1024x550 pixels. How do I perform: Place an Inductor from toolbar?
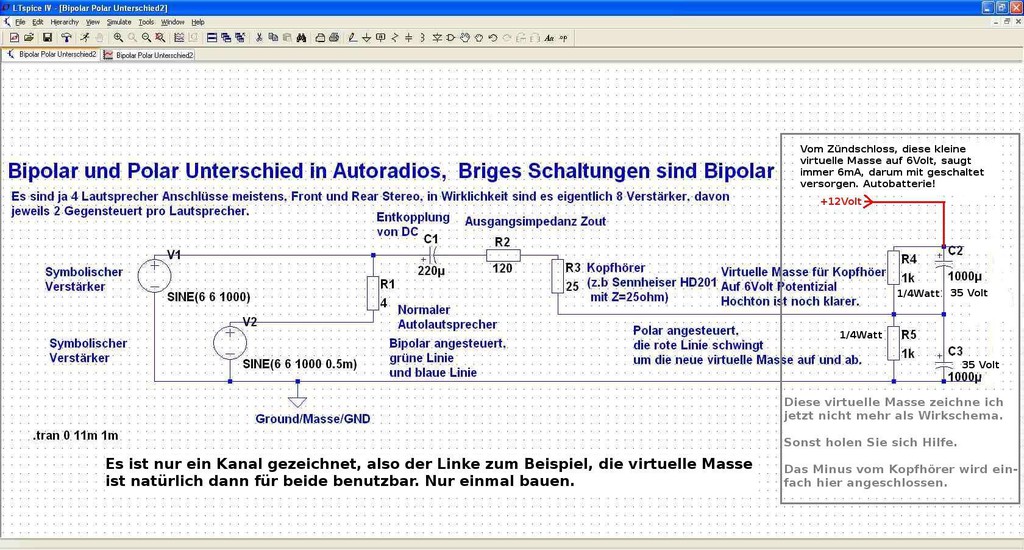[x=423, y=38]
